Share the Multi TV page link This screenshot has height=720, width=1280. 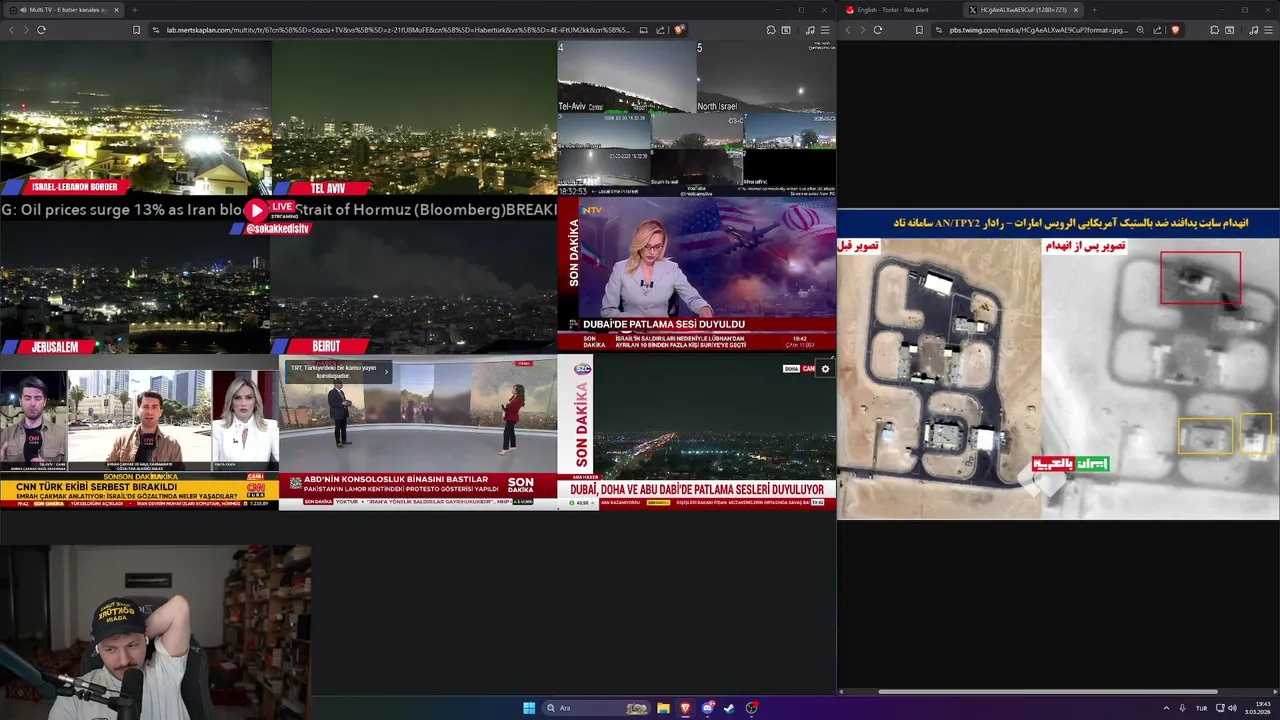coord(661,30)
